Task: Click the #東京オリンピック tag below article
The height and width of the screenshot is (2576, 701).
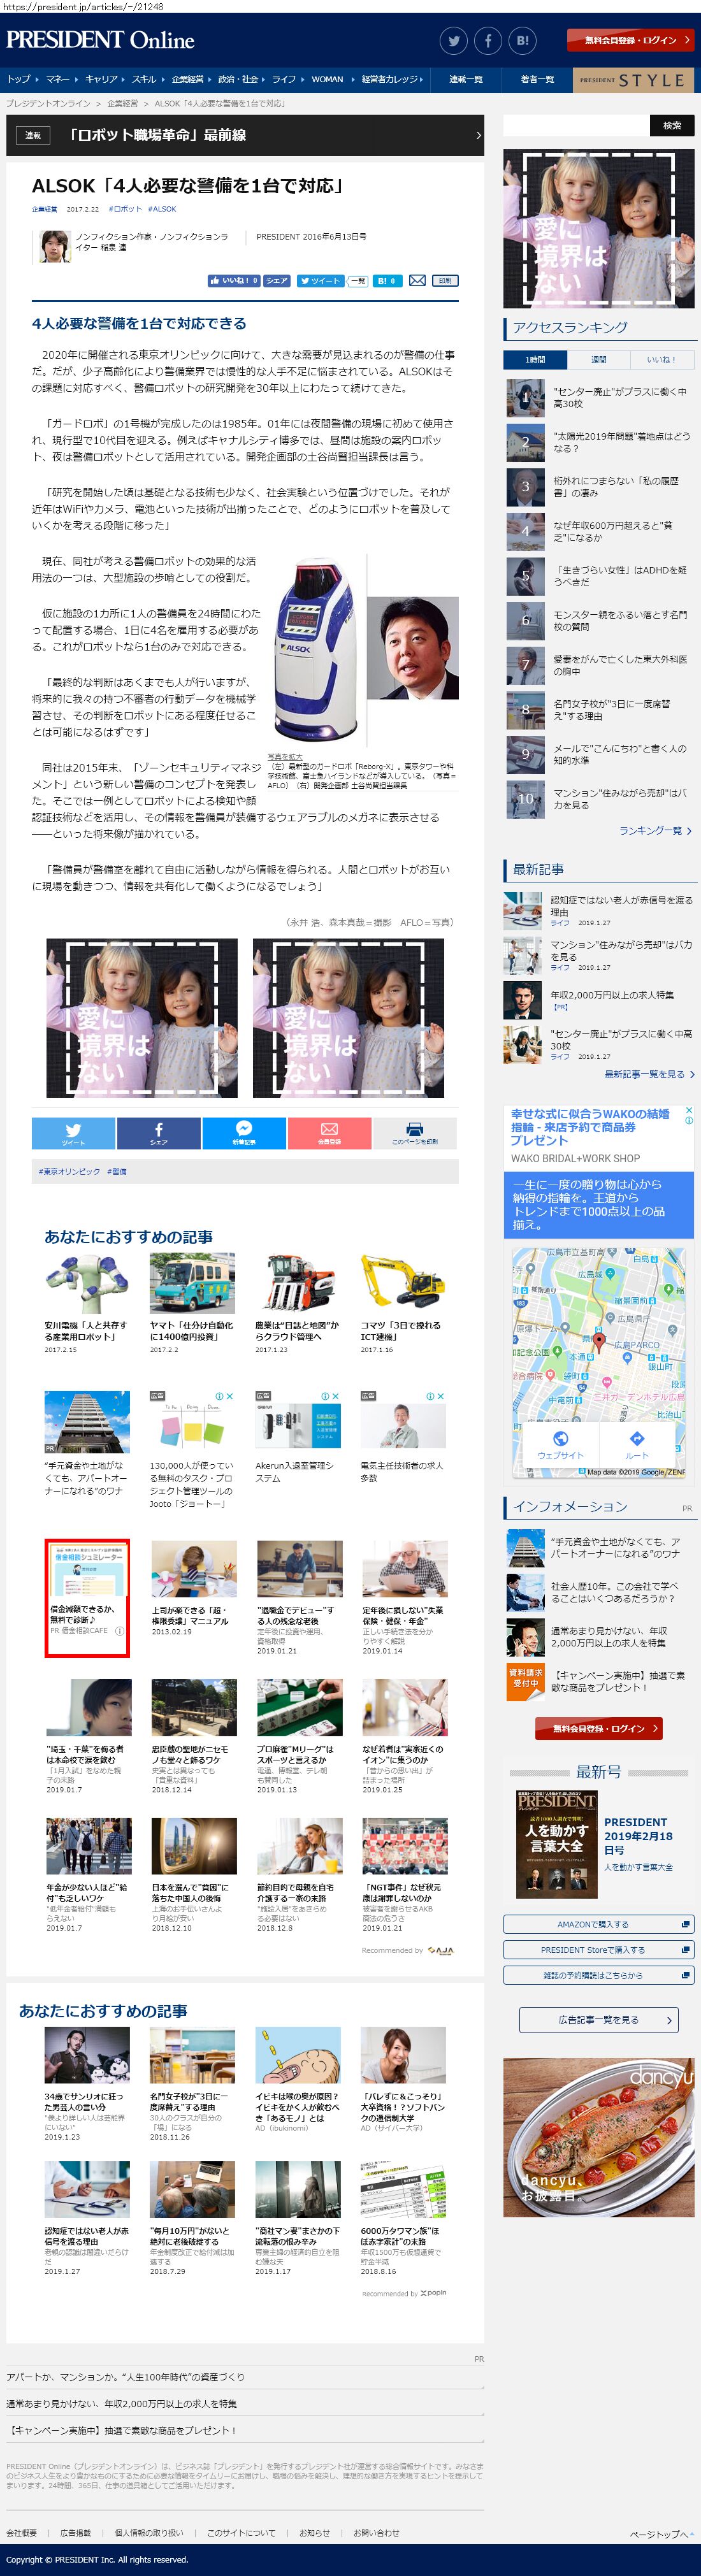Action: click(69, 1171)
